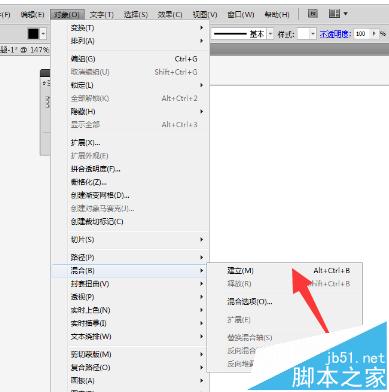Open the 窗口(W) menu
The width and height of the screenshot is (389, 392).
(241, 15)
